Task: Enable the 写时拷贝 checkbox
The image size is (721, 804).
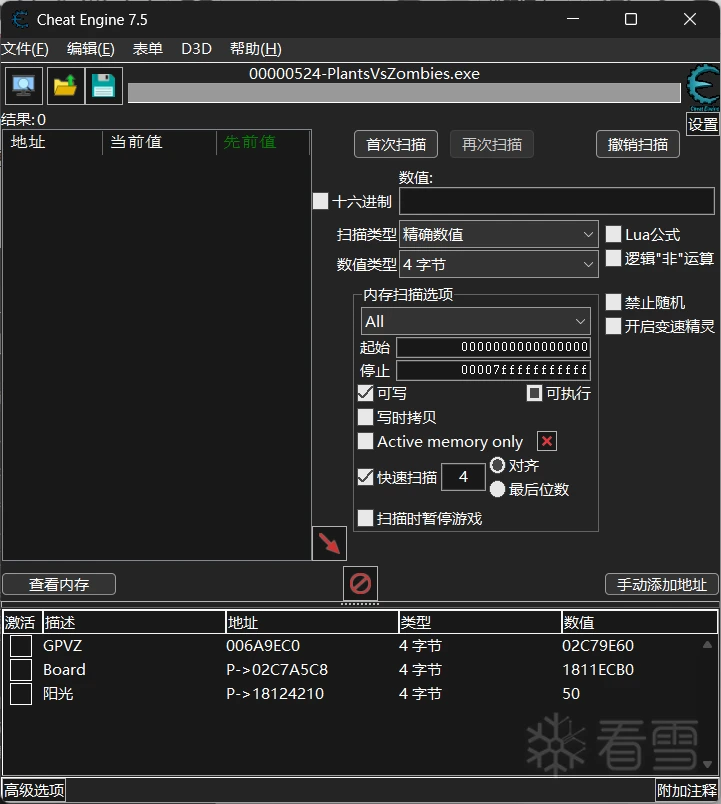Action: tap(365, 417)
